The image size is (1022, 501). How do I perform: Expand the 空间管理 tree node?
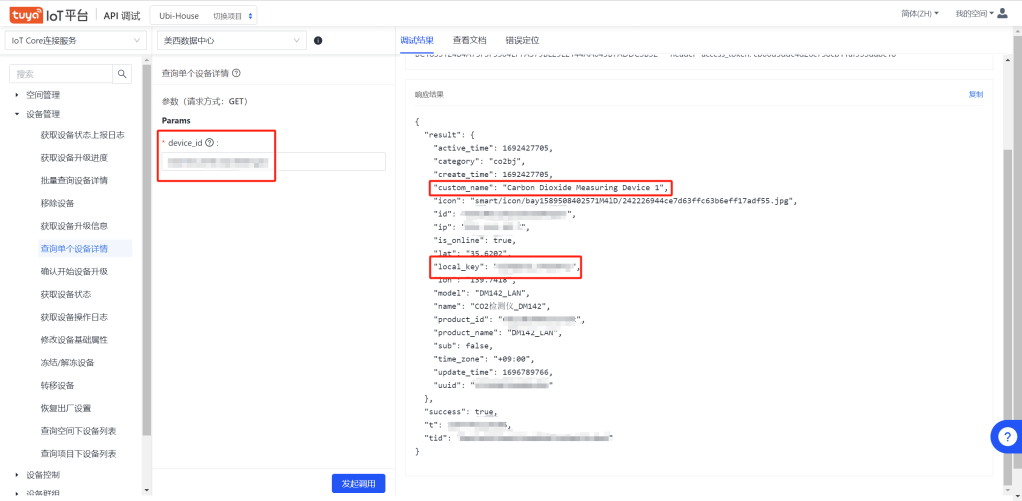pos(17,95)
